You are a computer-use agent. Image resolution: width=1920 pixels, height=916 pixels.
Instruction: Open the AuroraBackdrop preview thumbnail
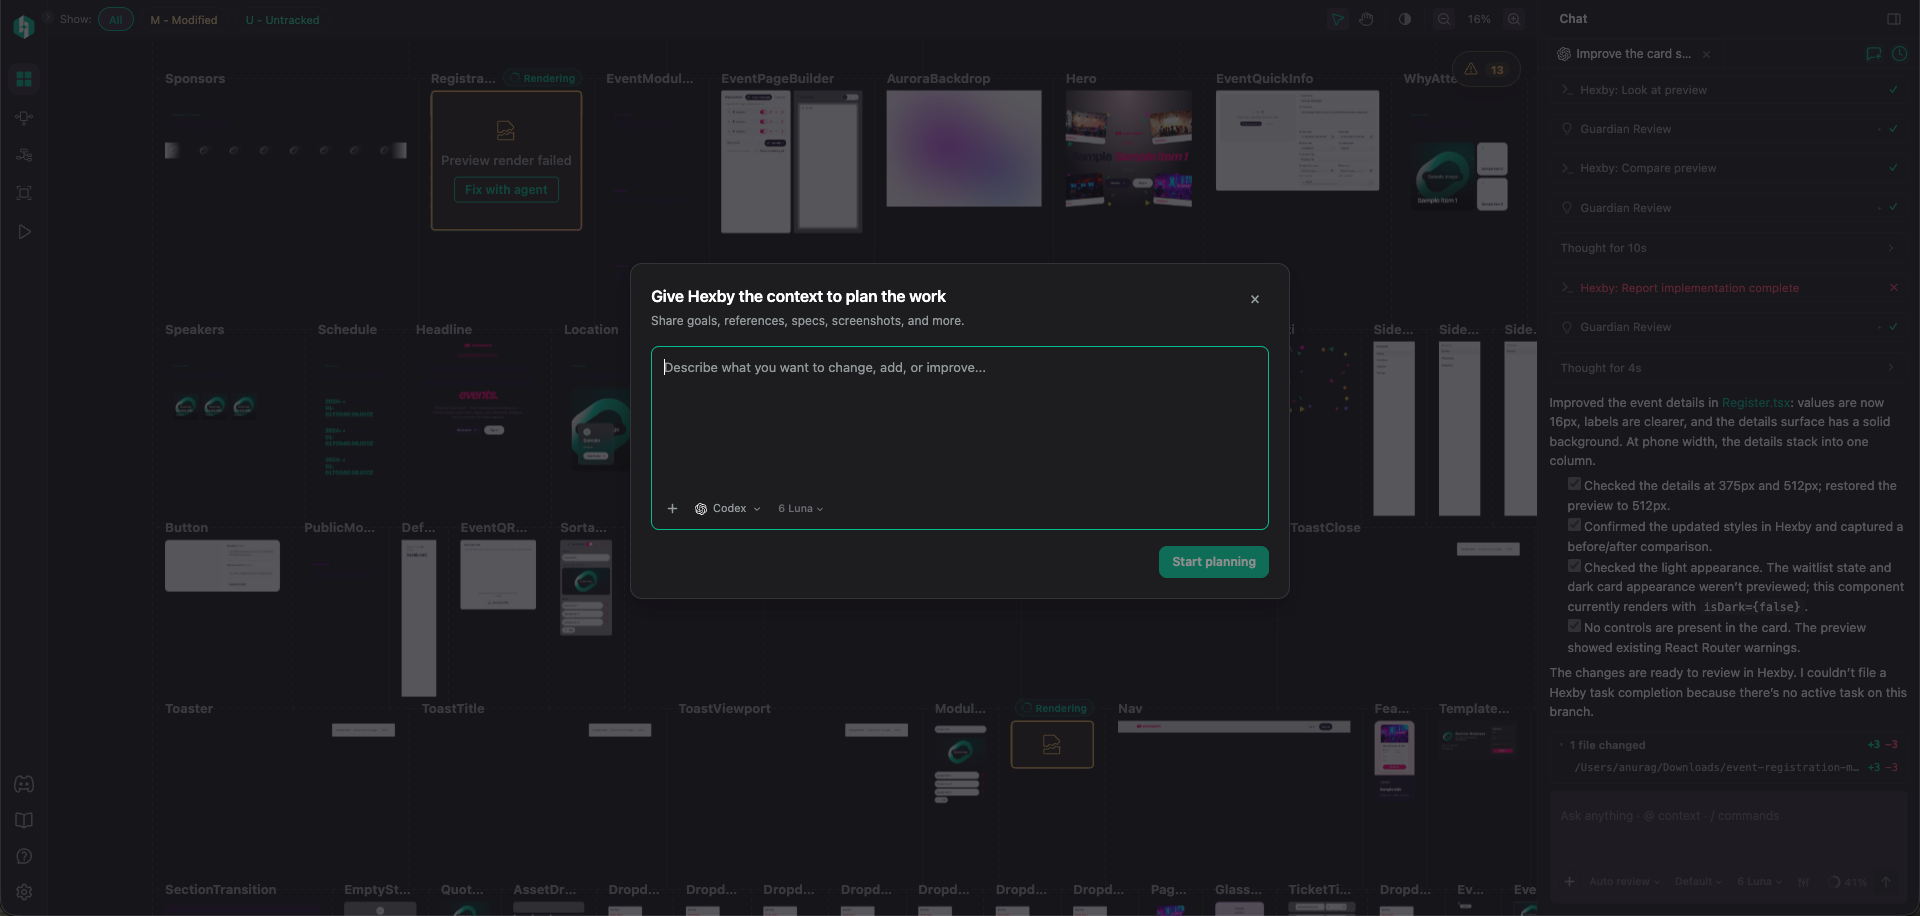click(963, 149)
